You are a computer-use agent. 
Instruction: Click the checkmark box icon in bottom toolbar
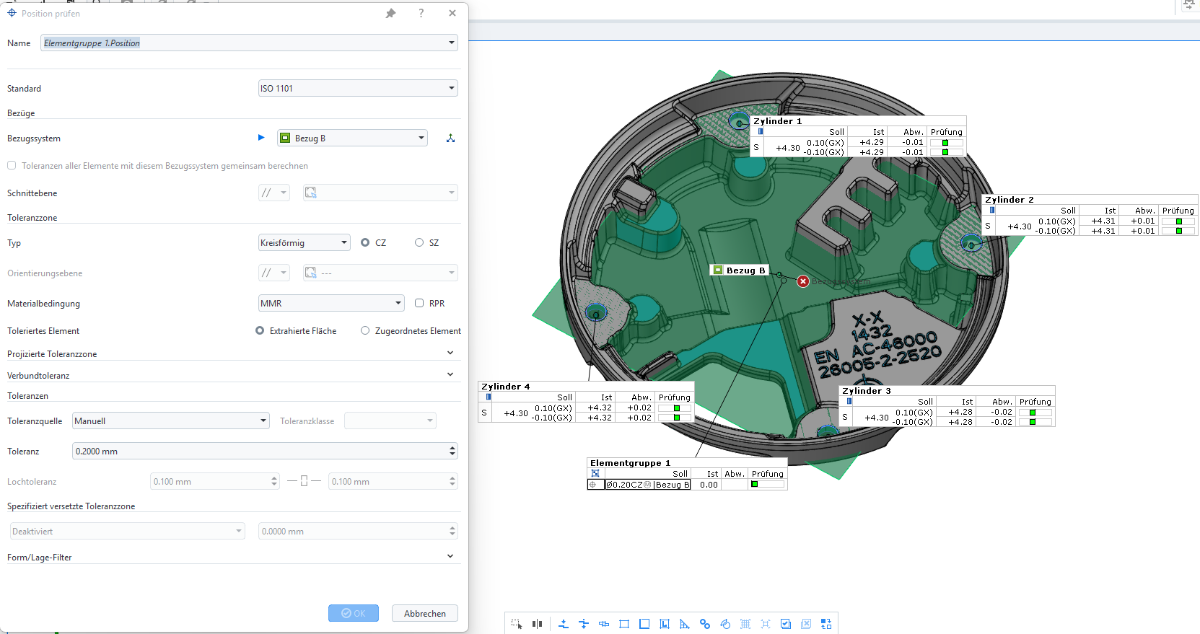click(x=786, y=624)
